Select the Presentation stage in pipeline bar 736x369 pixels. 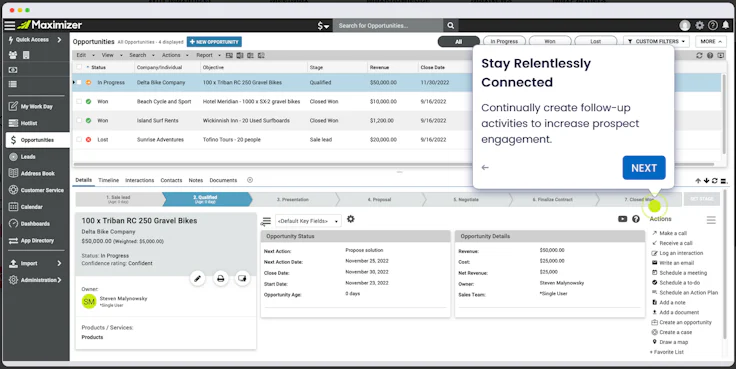(293, 200)
